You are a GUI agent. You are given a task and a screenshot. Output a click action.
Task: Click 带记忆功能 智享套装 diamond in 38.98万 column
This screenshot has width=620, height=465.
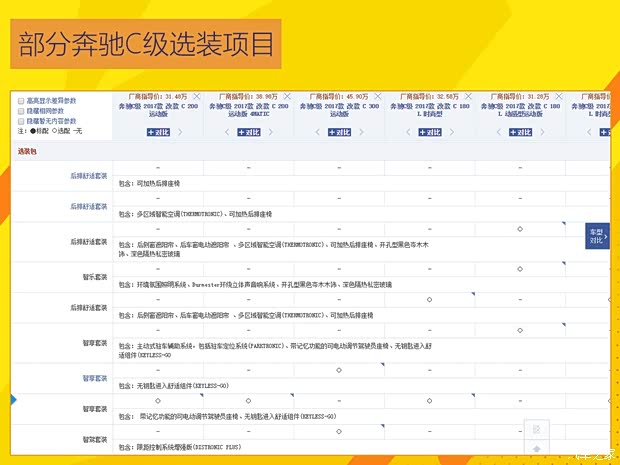tap(248, 401)
